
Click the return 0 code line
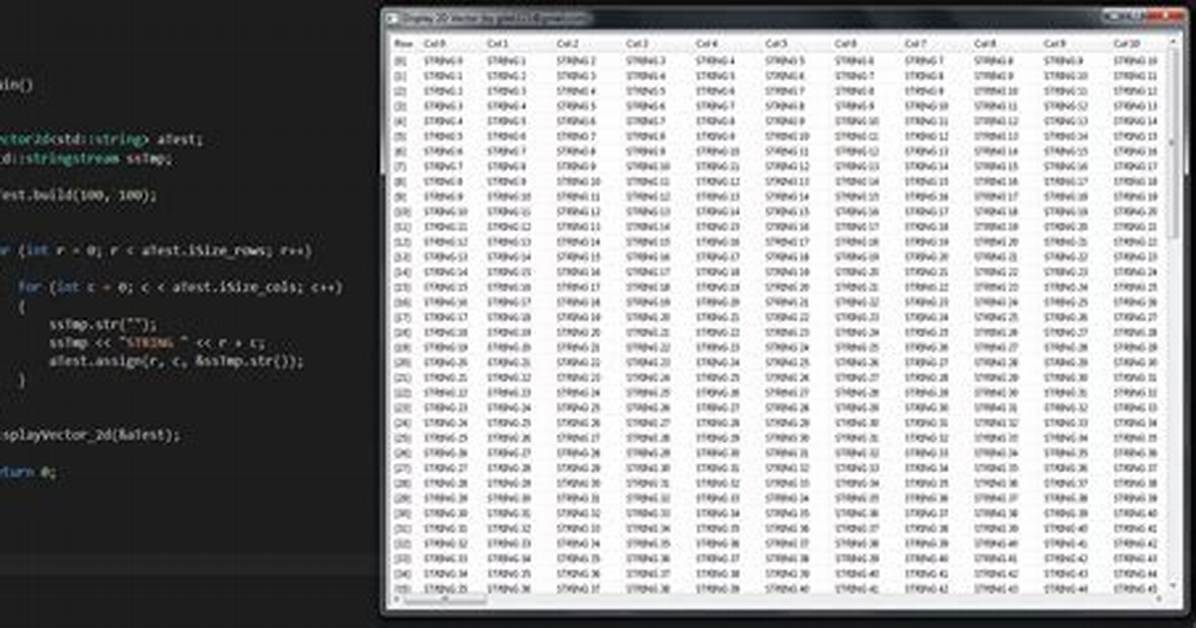(28, 472)
